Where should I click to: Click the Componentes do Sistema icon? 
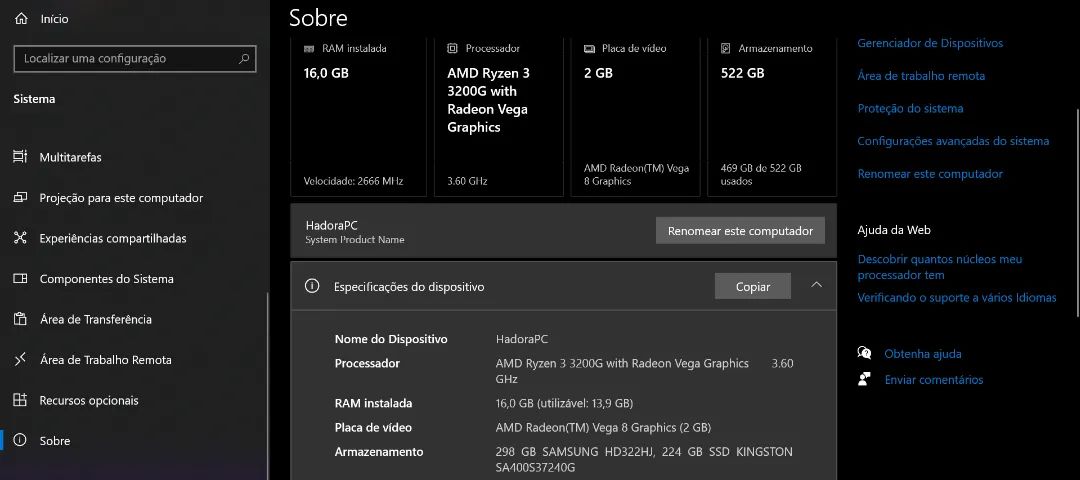click(20, 279)
